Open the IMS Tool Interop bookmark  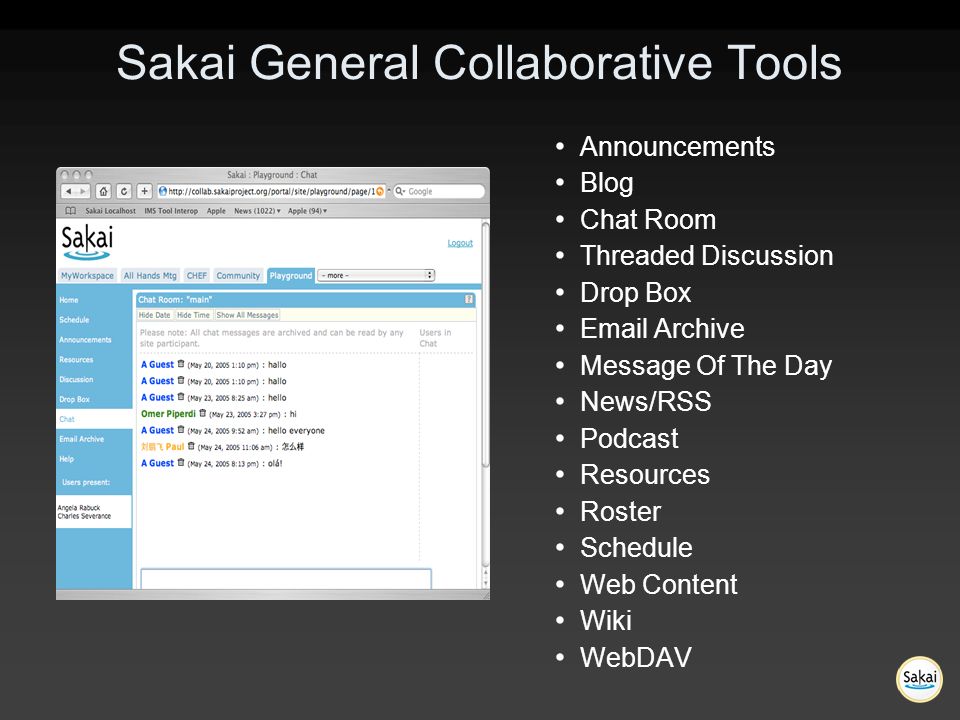(x=171, y=211)
